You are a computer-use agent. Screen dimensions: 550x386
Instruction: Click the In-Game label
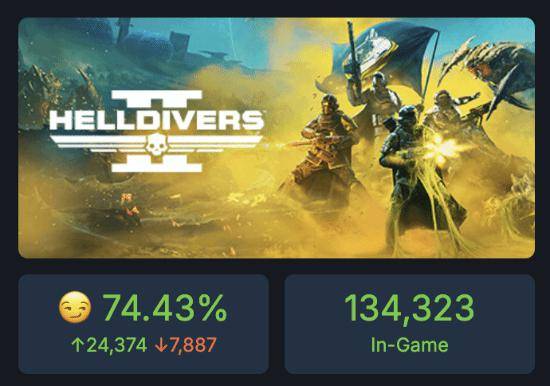click(x=409, y=345)
